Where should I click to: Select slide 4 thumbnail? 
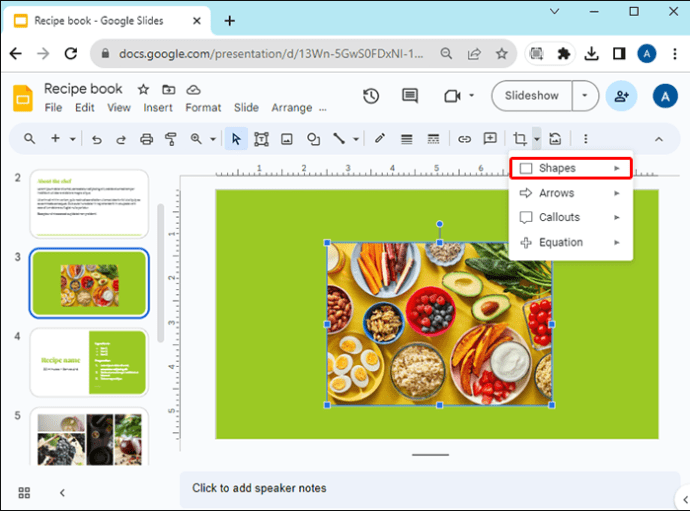89,362
